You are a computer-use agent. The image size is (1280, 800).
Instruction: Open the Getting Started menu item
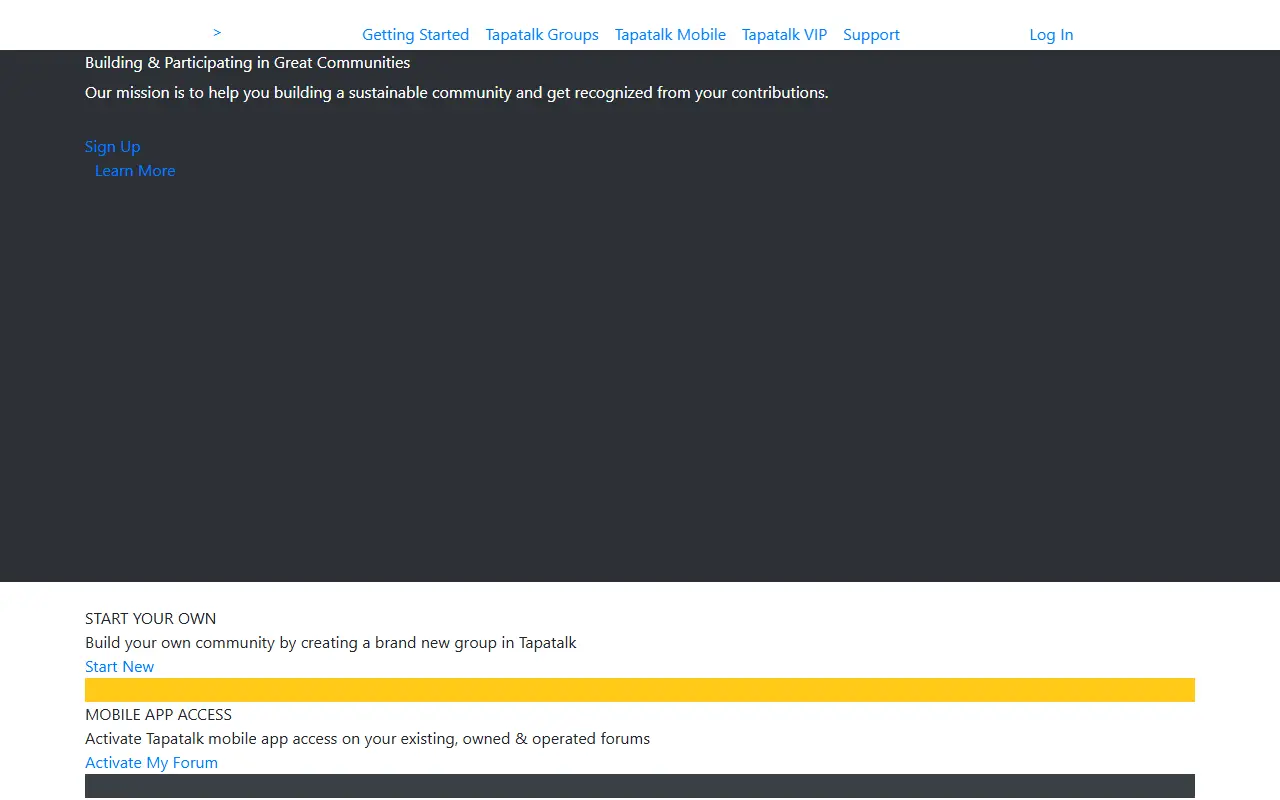tap(415, 35)
